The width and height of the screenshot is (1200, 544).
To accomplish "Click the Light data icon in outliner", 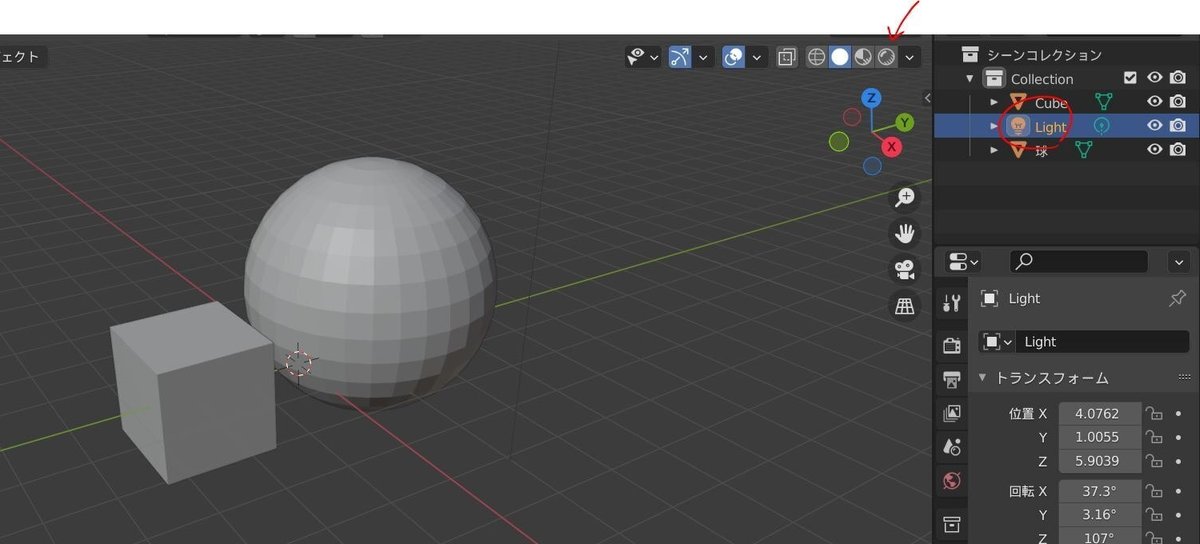I will 1101,126.
